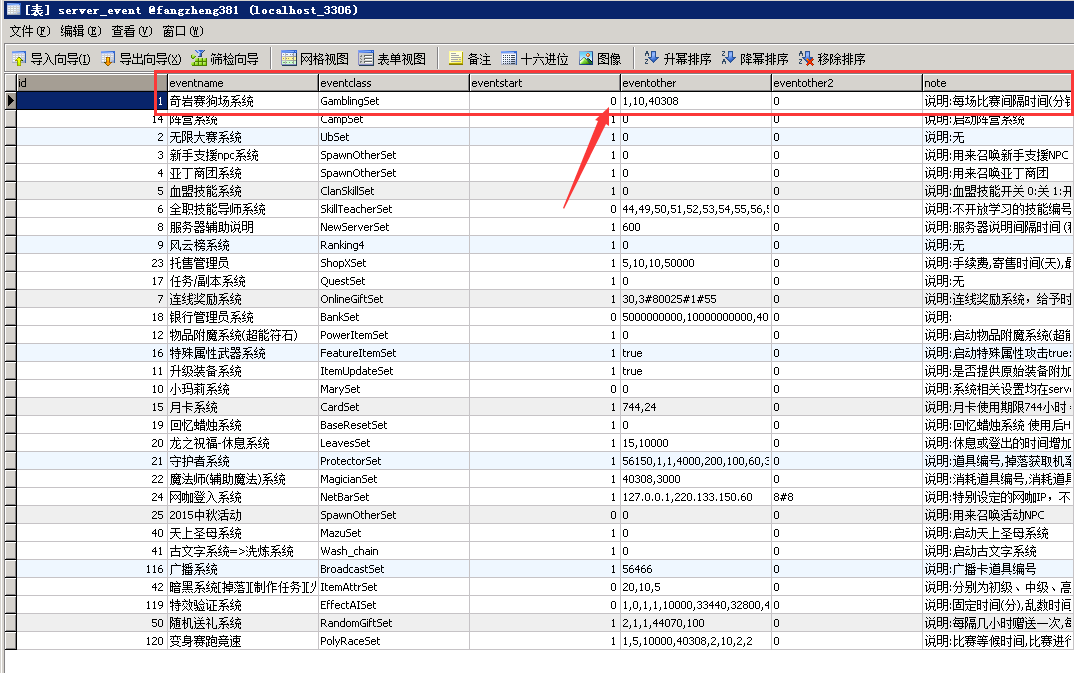Viewport: 1074px width, 673px height.
Task: Select the LeavesSet cell
Action: [x=394, y=443]
